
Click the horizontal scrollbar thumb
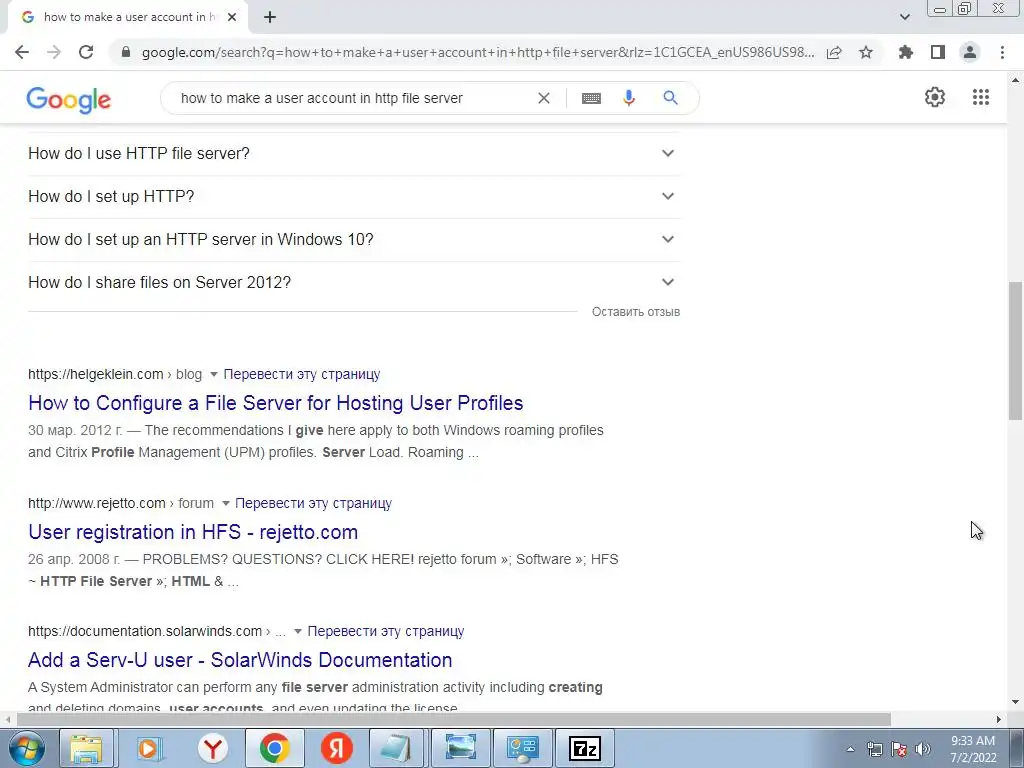454,719
